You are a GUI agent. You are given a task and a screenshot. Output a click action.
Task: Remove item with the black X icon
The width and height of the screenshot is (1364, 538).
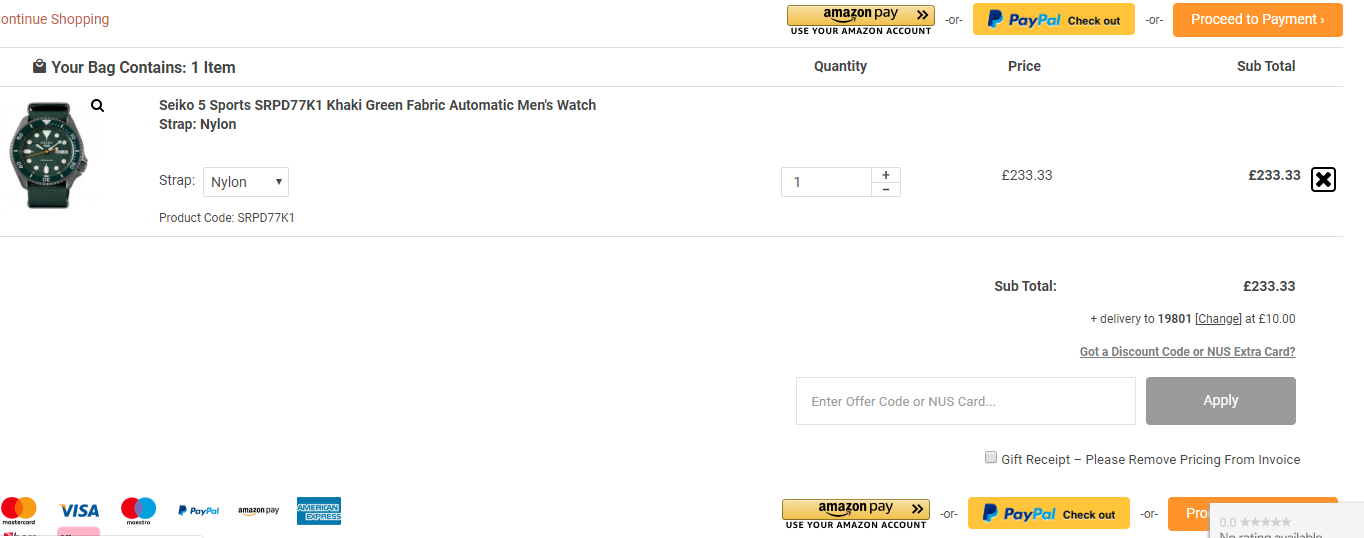1323,179
